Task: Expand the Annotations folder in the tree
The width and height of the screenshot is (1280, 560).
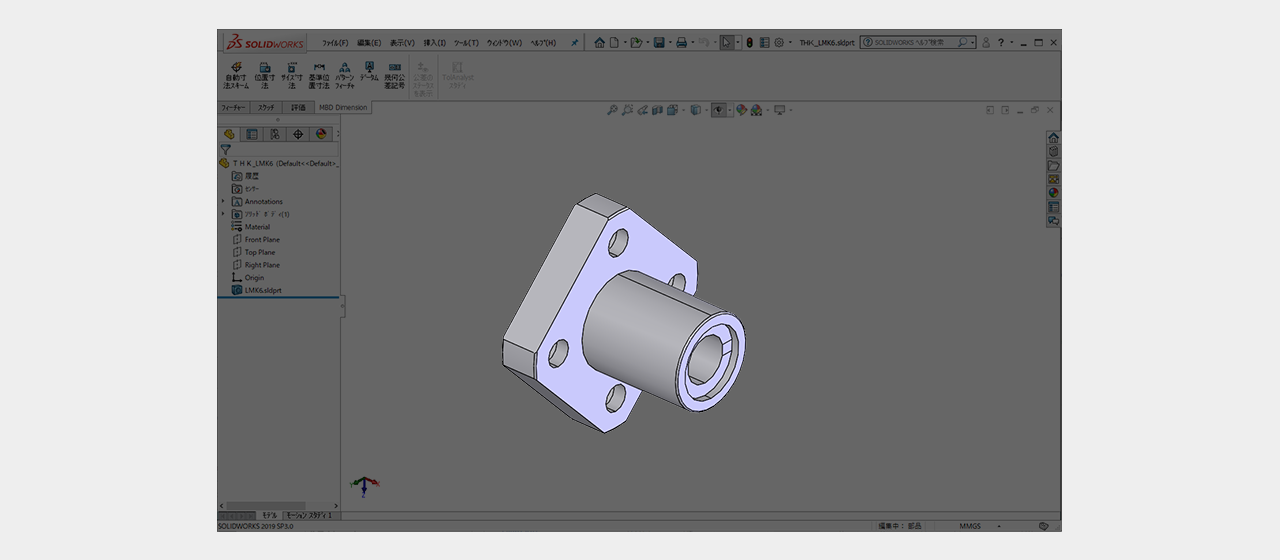Action: click(223, 201)
